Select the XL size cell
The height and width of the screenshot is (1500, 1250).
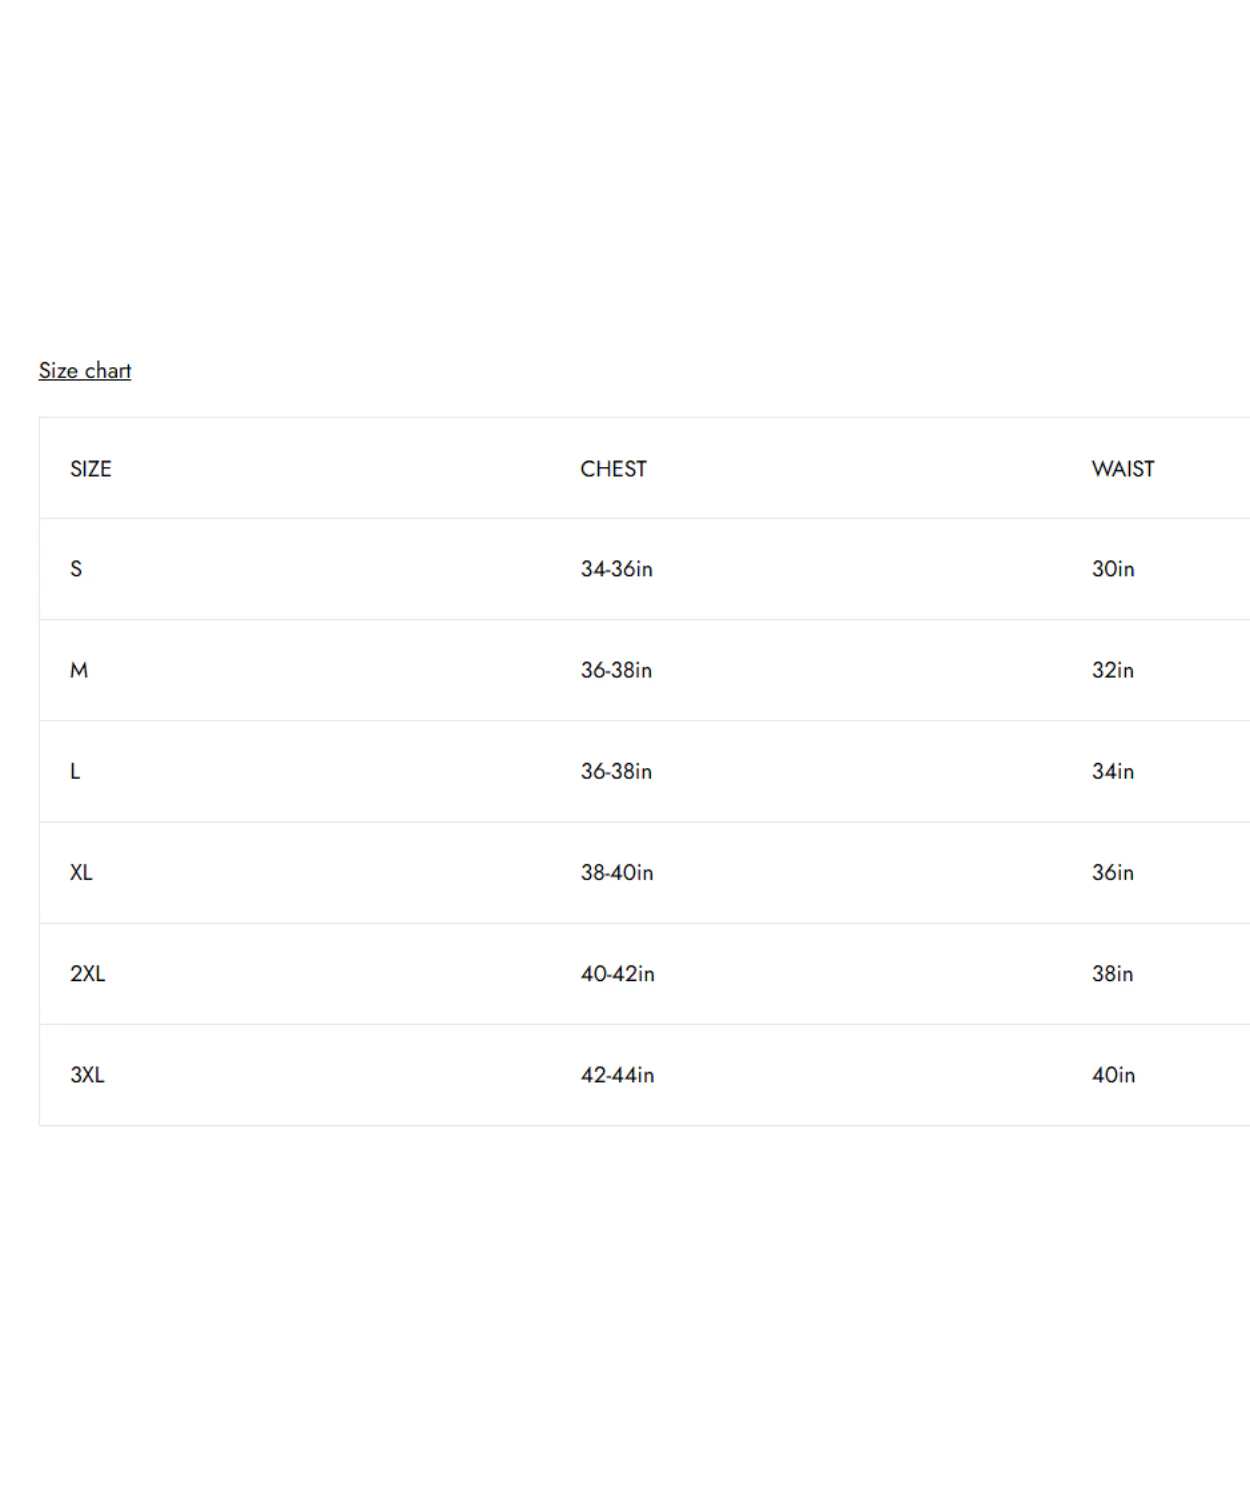pos(81,872)
